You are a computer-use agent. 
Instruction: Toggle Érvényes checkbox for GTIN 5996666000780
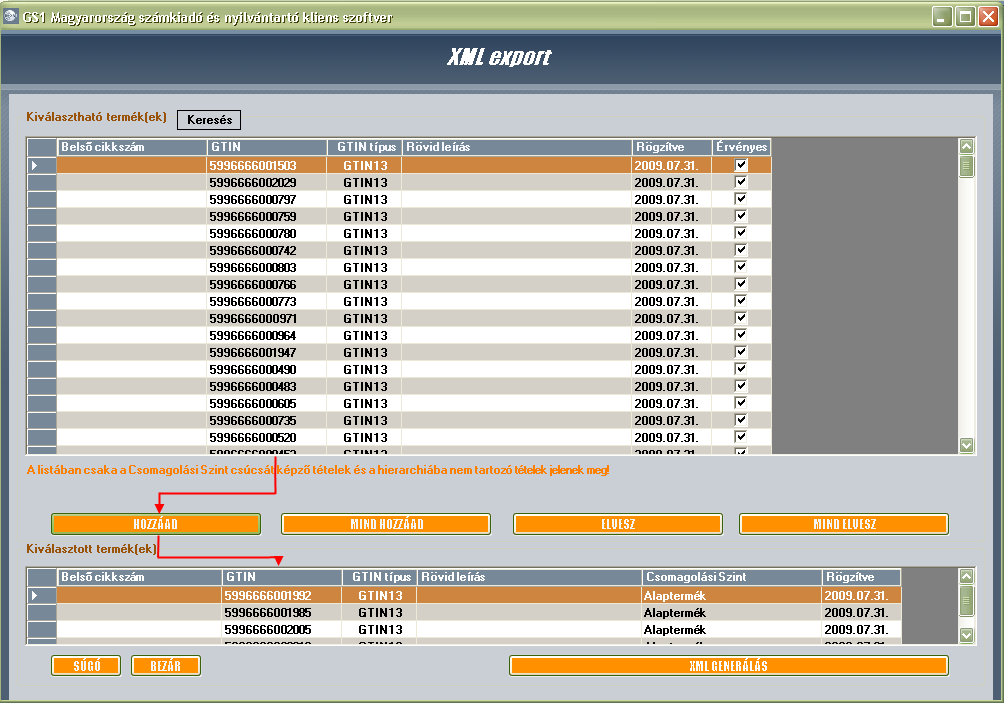741,233
